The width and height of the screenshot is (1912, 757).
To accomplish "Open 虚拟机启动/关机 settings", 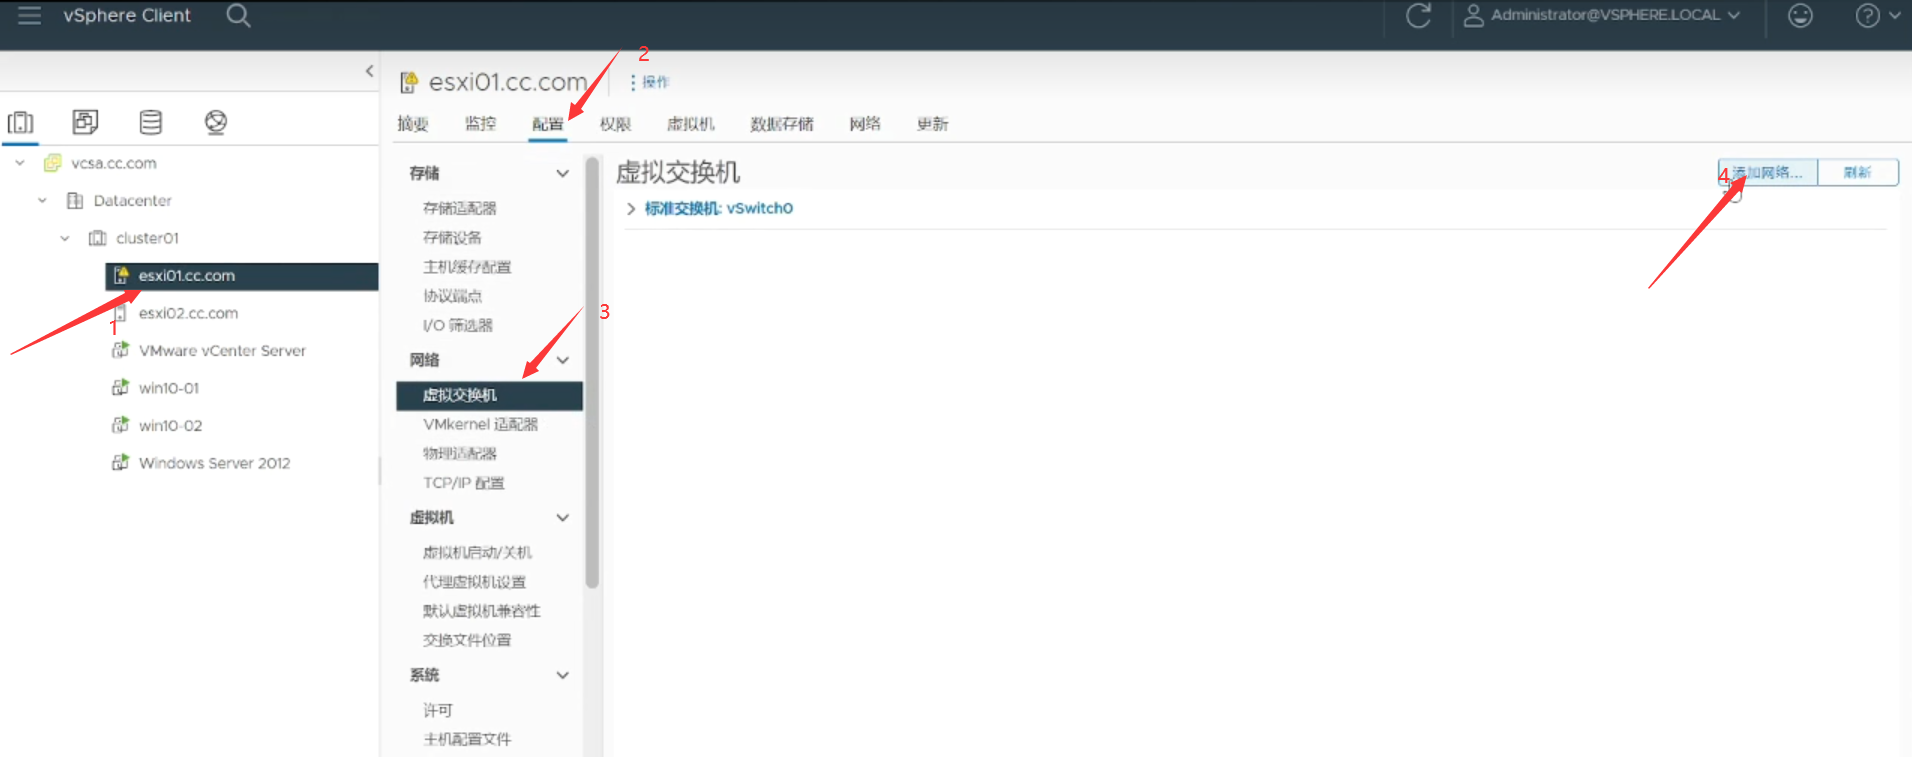I will click(x=477, y=552).
